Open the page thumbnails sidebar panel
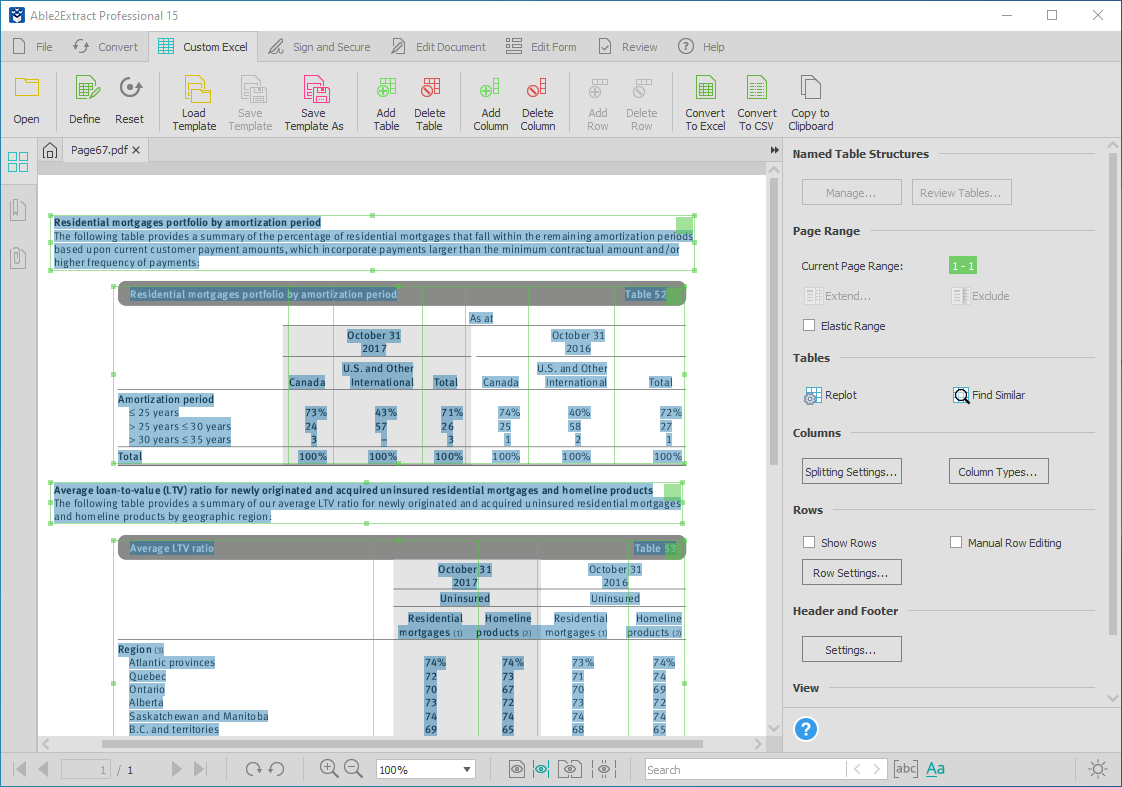 (17, 161)
